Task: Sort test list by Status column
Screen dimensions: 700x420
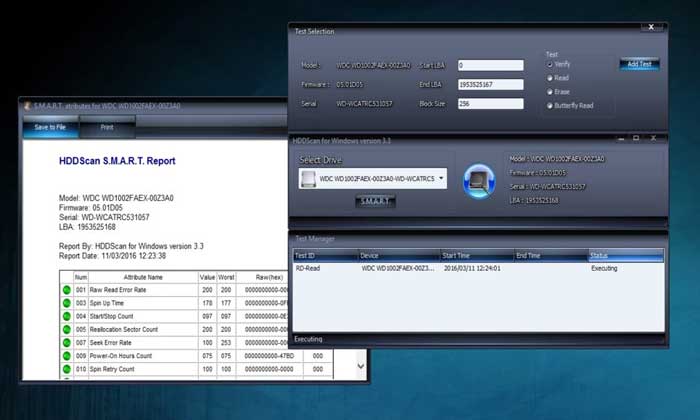Action: [623, 256]
